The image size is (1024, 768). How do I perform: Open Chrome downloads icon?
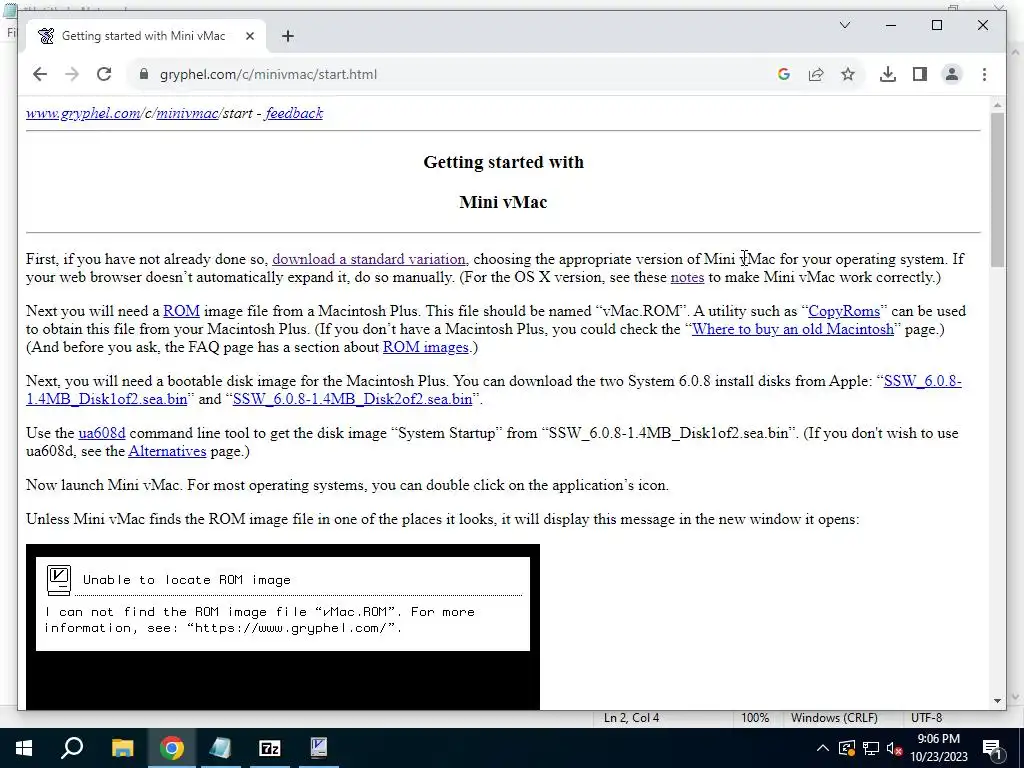(888, 74)
